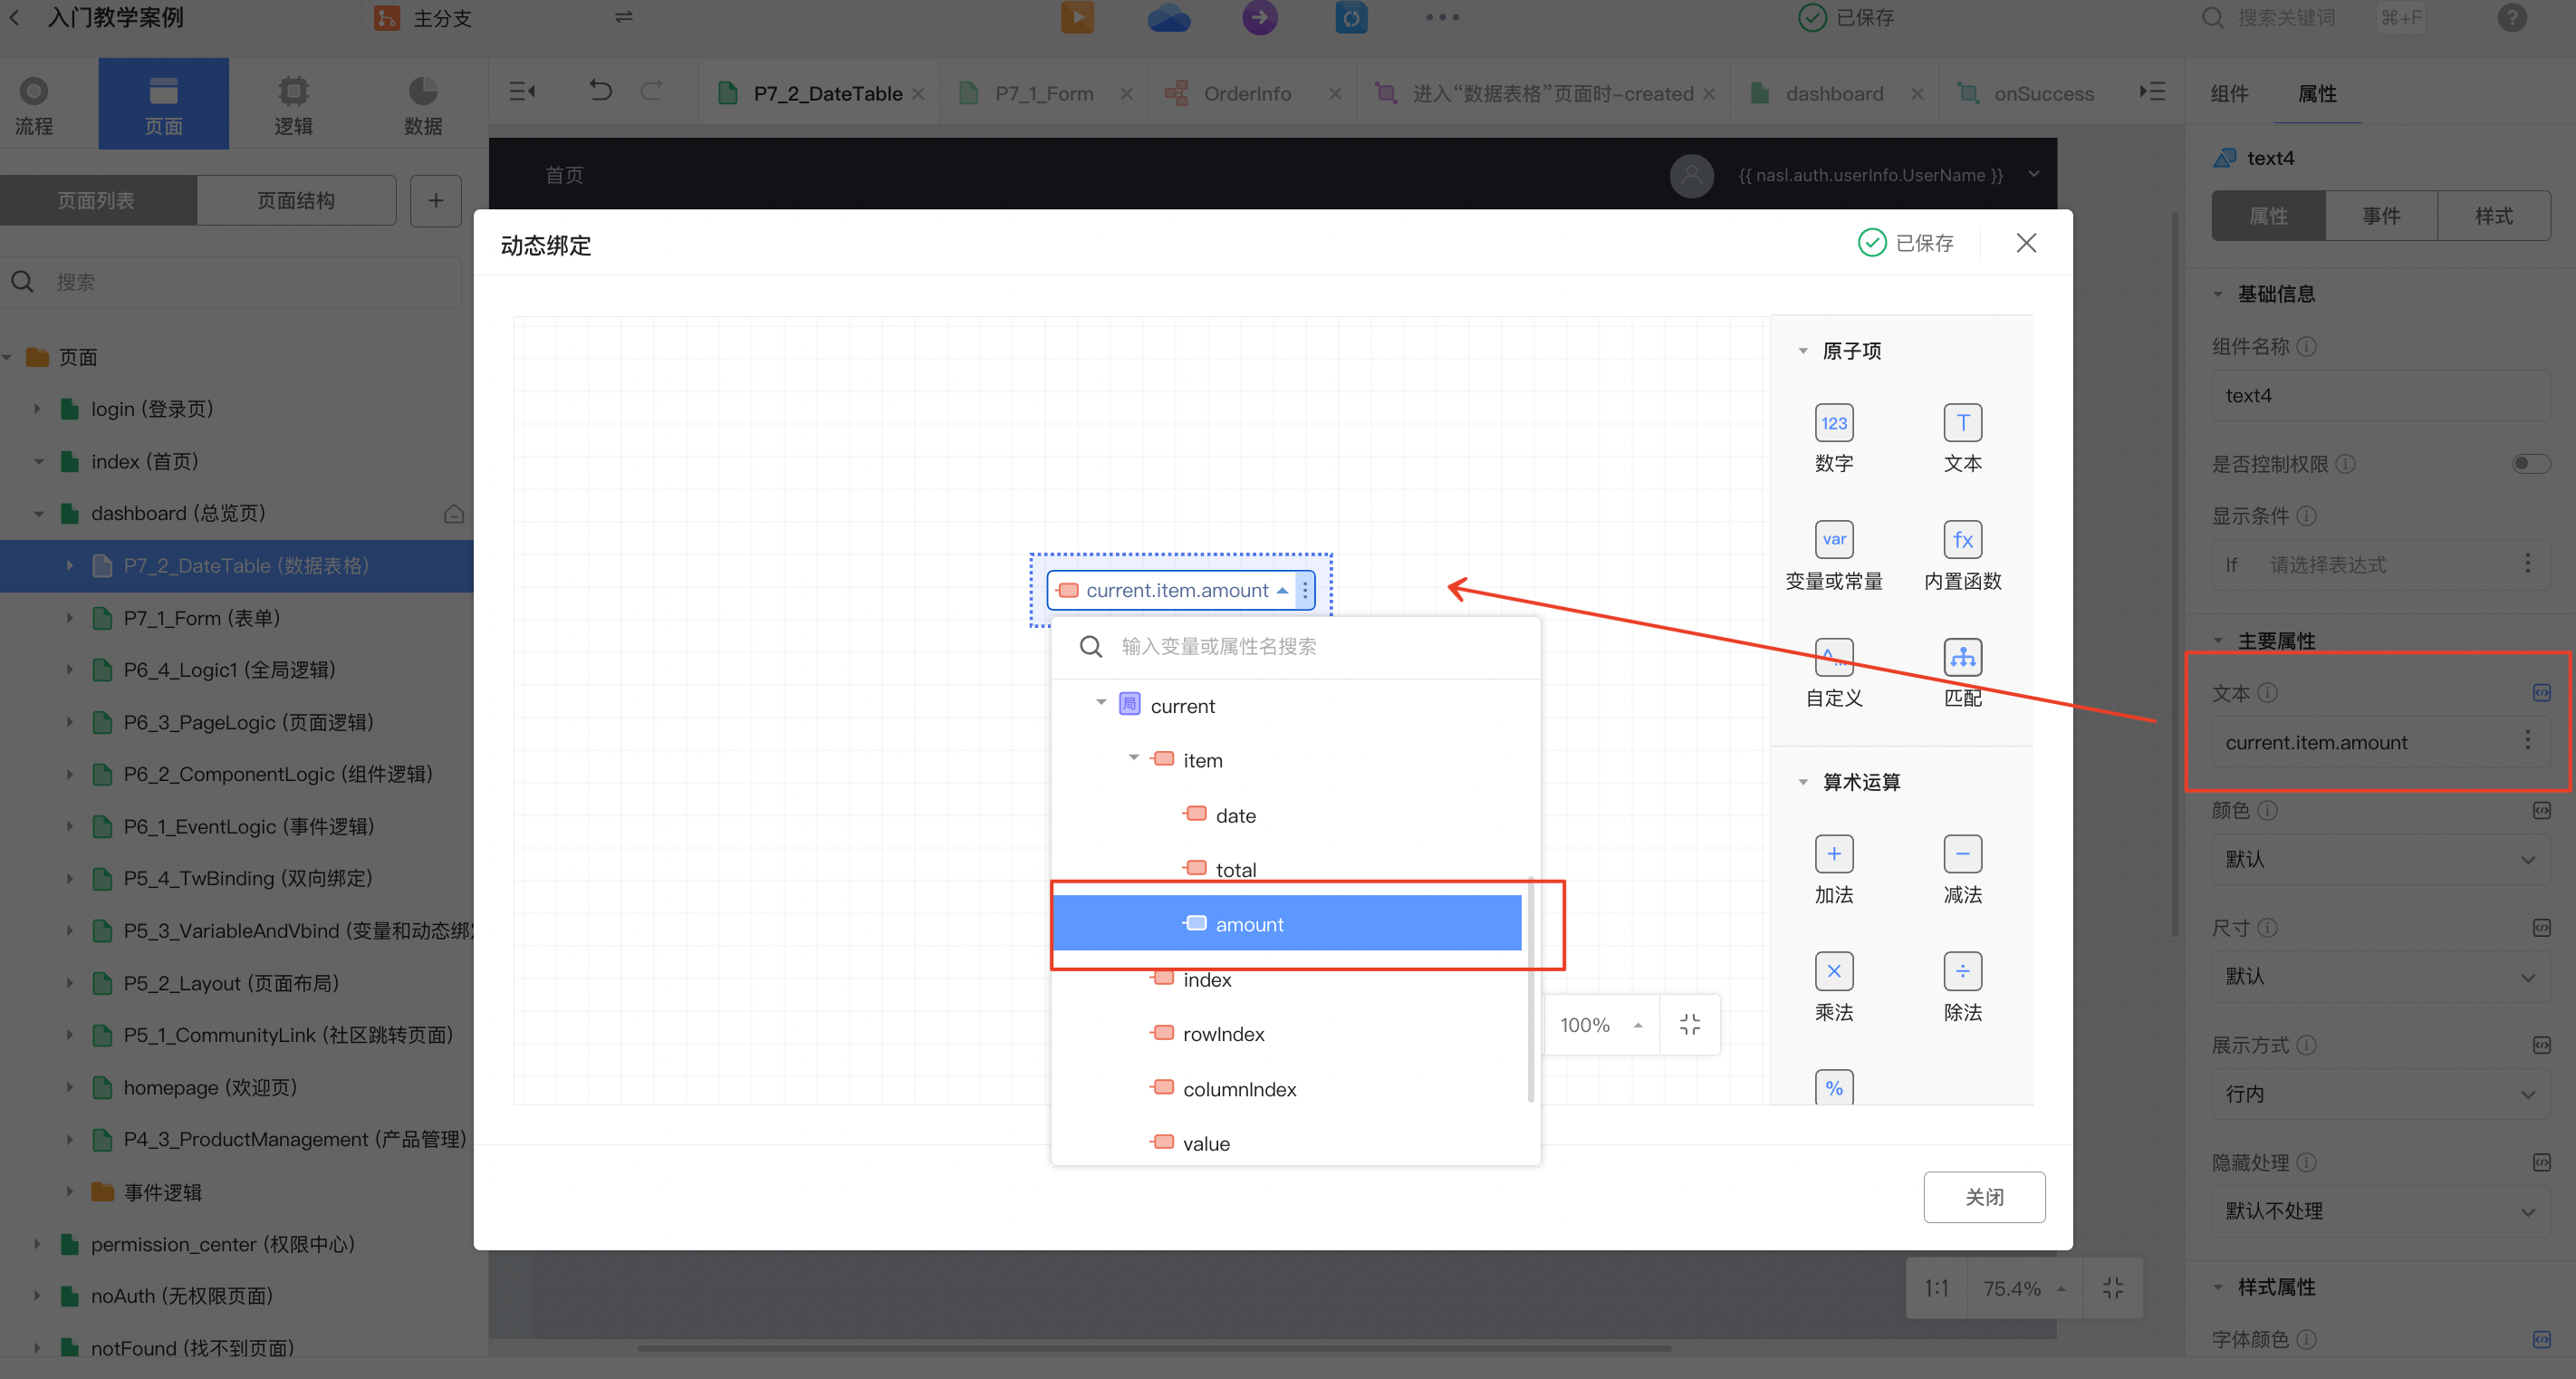This screenshot has width=2576, height=1379.
Task: Open the 尺寸 默认 dropdown
Action: pos(2380,976)
